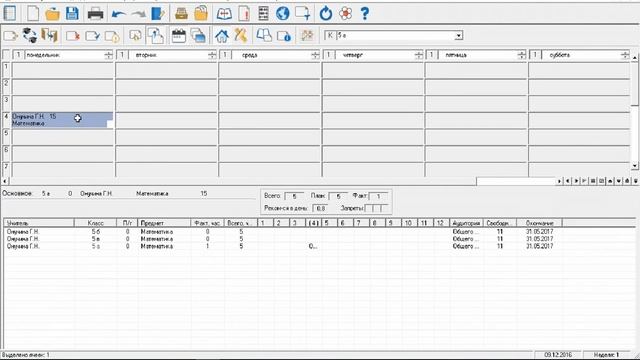Open a file with the folder icon
Screen dimensions: 640x360
(x=52, y=13)
